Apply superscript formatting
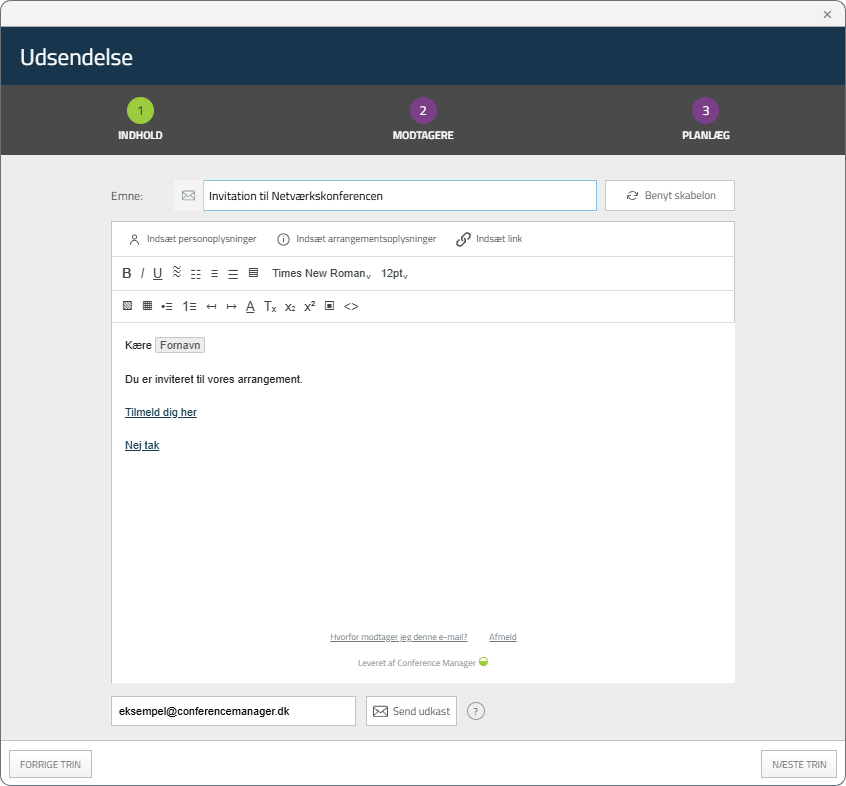The image size is (846, 786). pyautogui.click(x=310, y=306)
